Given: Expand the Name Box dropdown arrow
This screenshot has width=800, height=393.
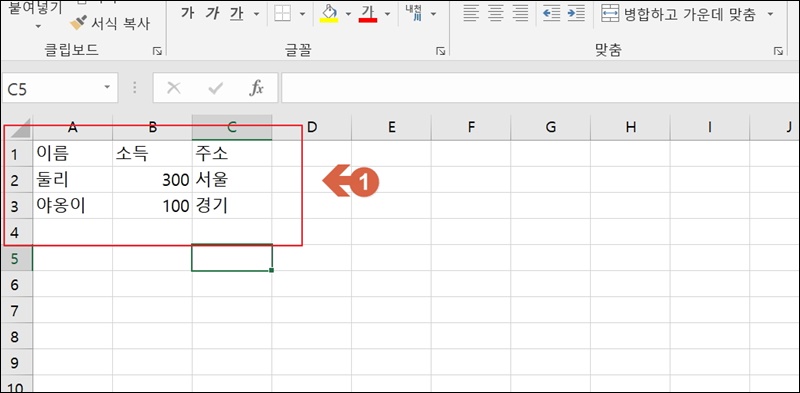Looking at the screenshot, I should [107, 87].
